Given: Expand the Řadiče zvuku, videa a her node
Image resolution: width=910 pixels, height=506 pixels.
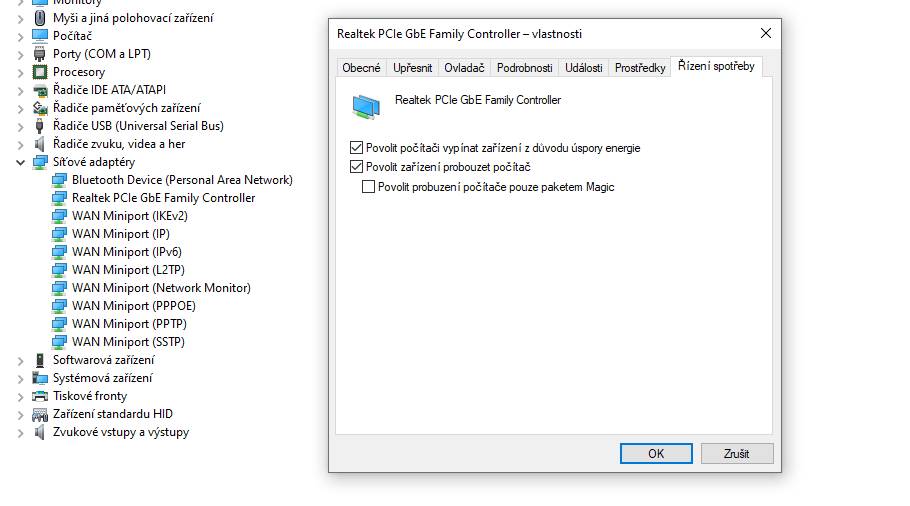Looking at the screenshot, I should pyautogui.click(x=20, y=144).
